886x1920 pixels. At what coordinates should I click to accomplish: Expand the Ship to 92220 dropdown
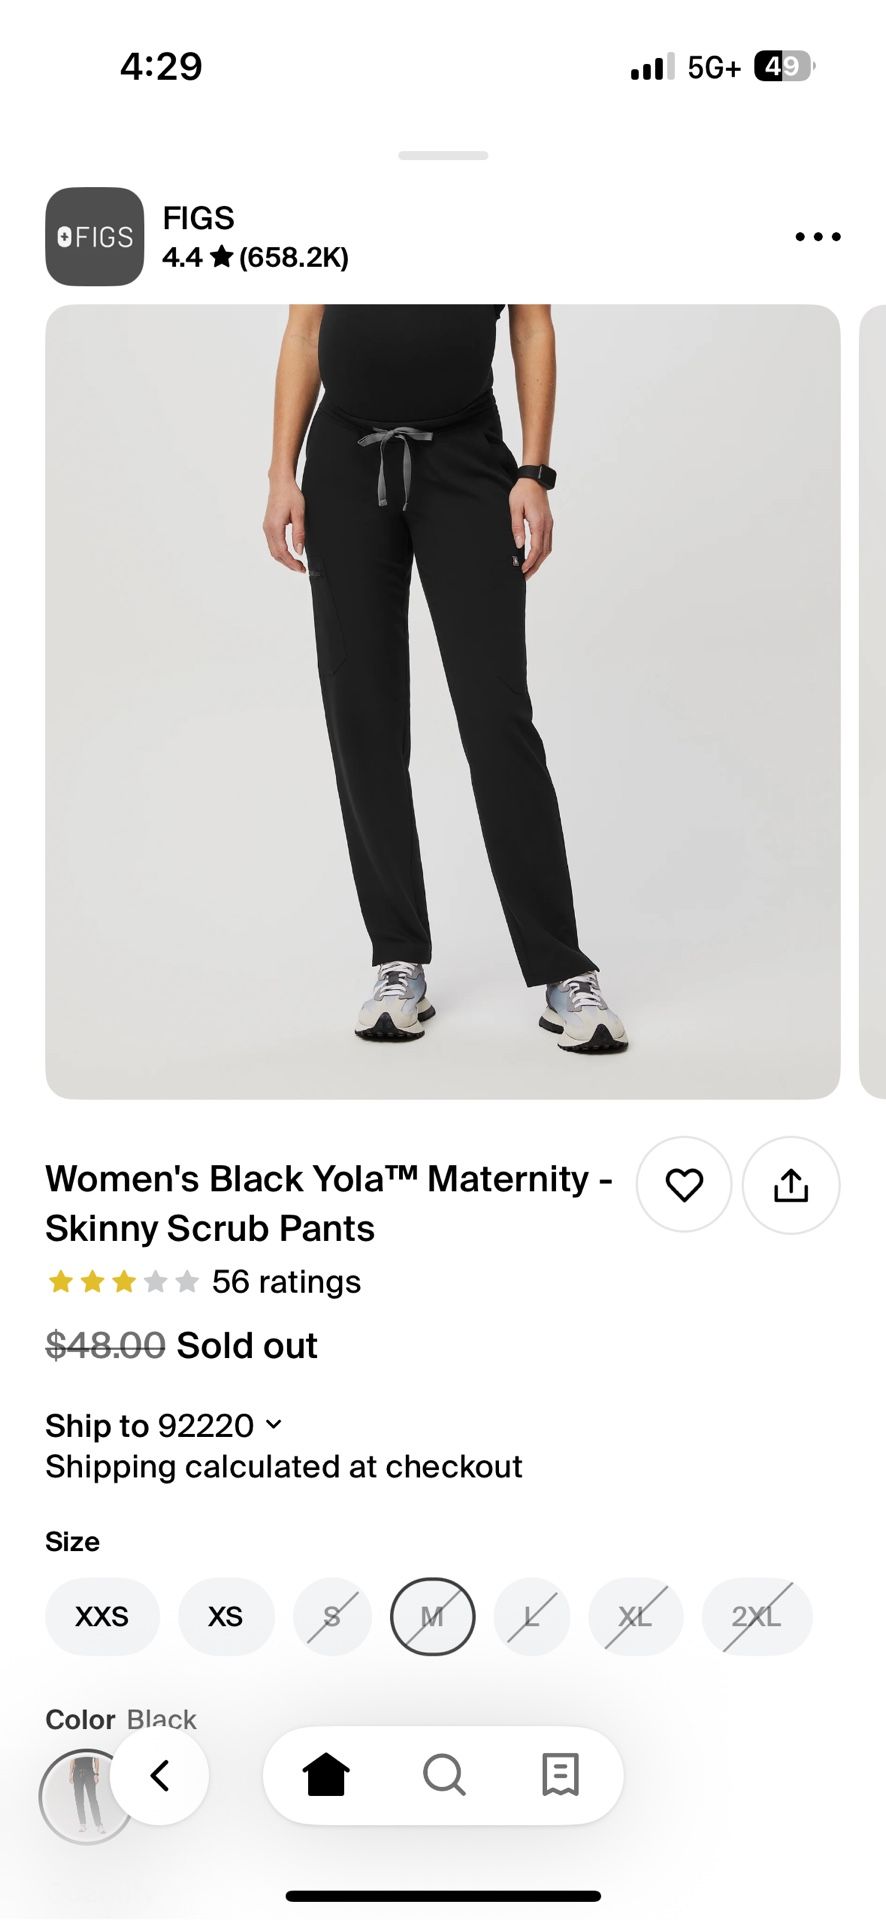pos(165,1425)
